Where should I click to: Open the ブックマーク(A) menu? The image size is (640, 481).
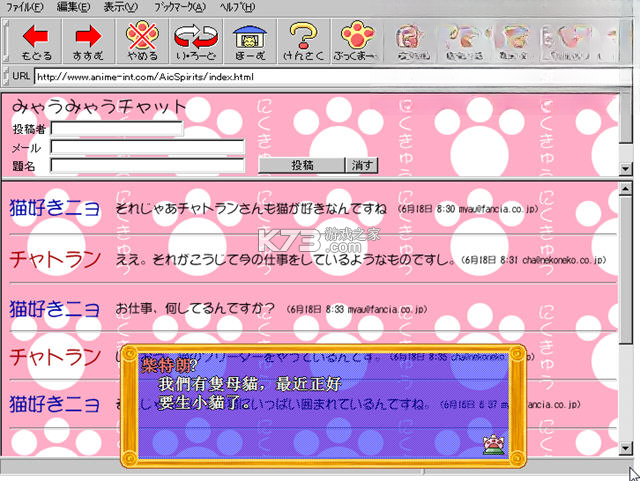180,7
